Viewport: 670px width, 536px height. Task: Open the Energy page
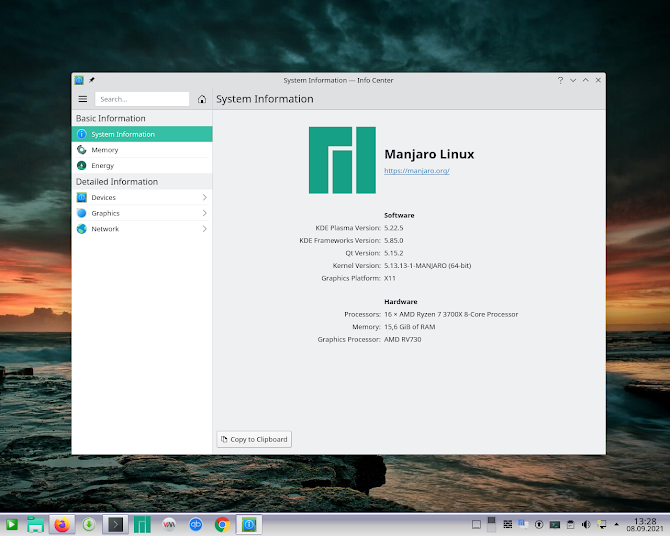click(142, 166)
